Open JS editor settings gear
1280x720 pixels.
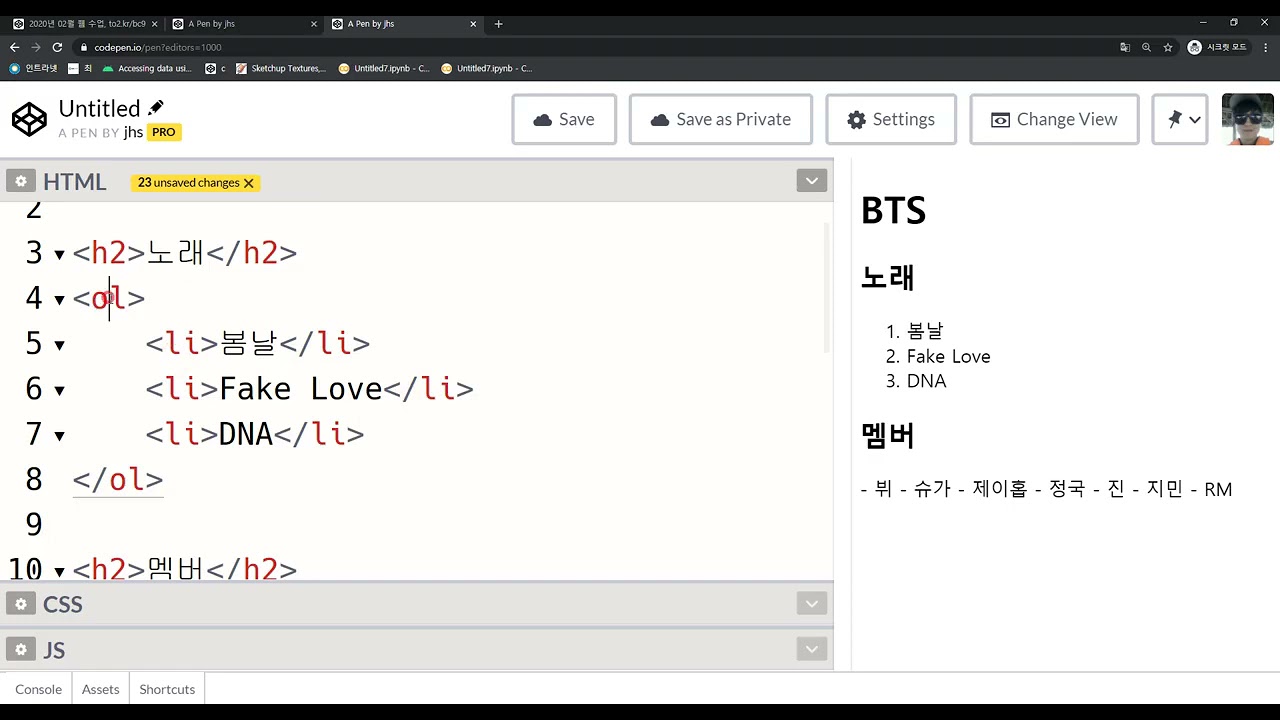pyautogui.click(x=20, y=650)
